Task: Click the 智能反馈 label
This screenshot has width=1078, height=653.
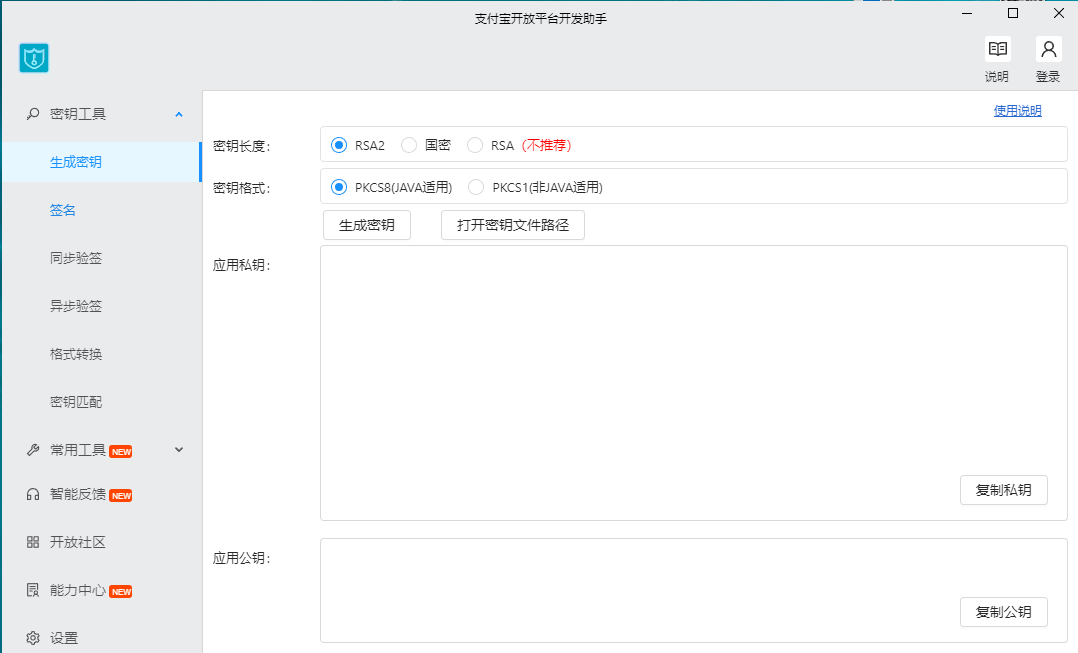Action: coord(78,494)
